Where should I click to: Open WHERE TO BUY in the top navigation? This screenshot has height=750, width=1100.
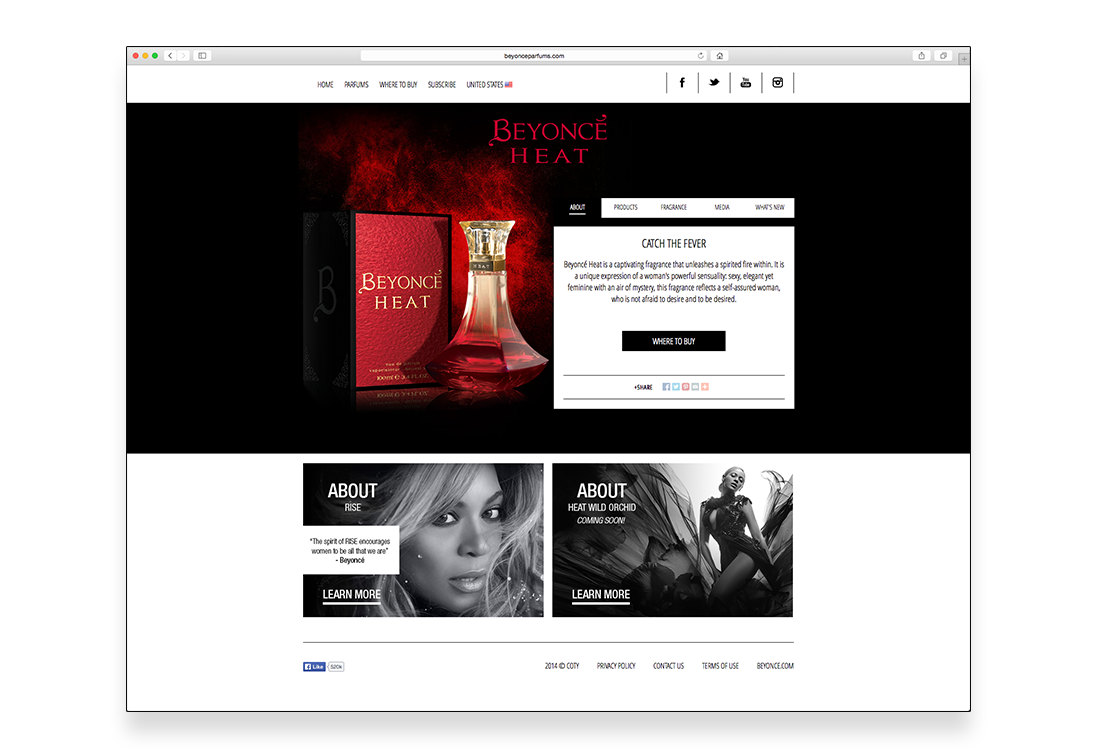click(x=398, y=85)
